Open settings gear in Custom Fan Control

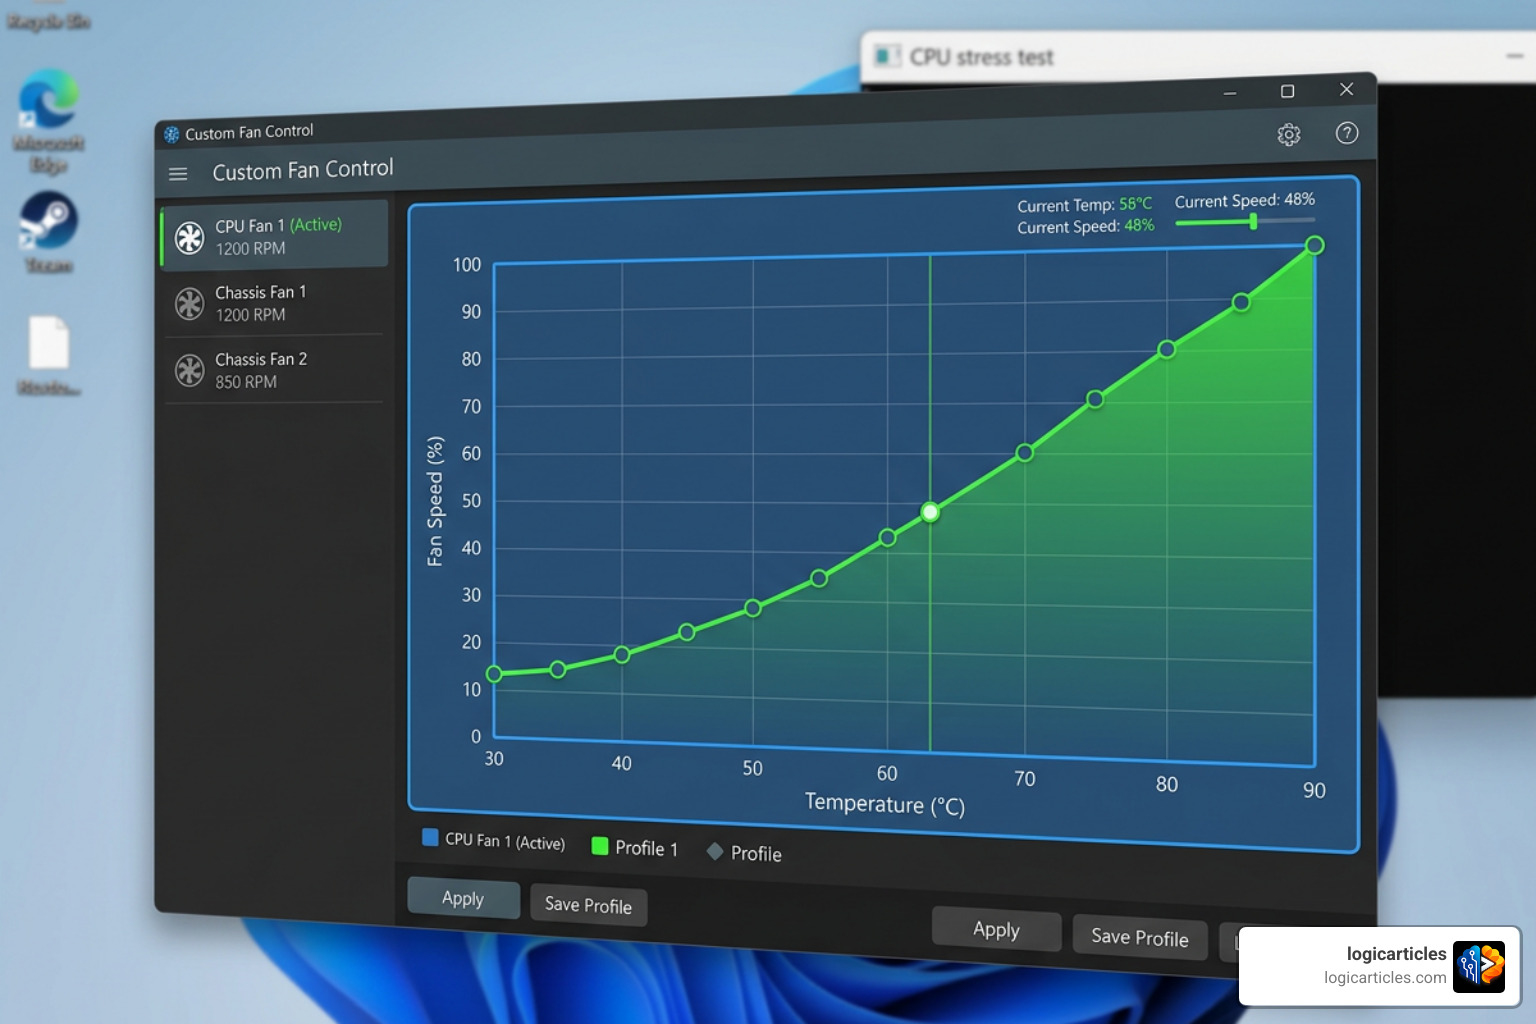[1289, 135]
